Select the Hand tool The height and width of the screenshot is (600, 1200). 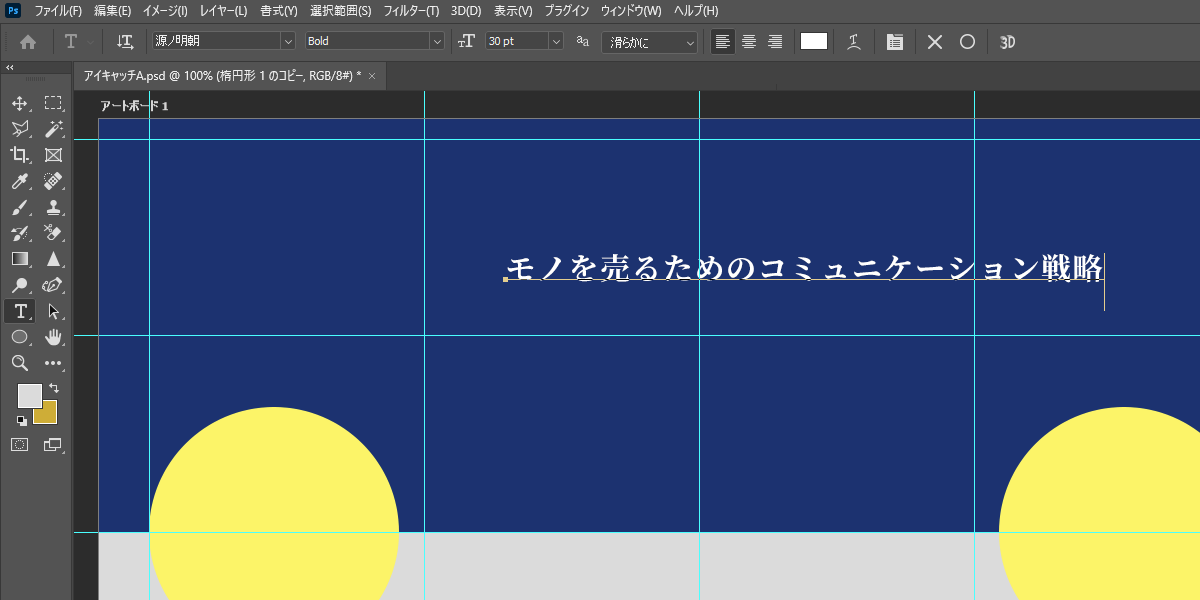(53, 337)
